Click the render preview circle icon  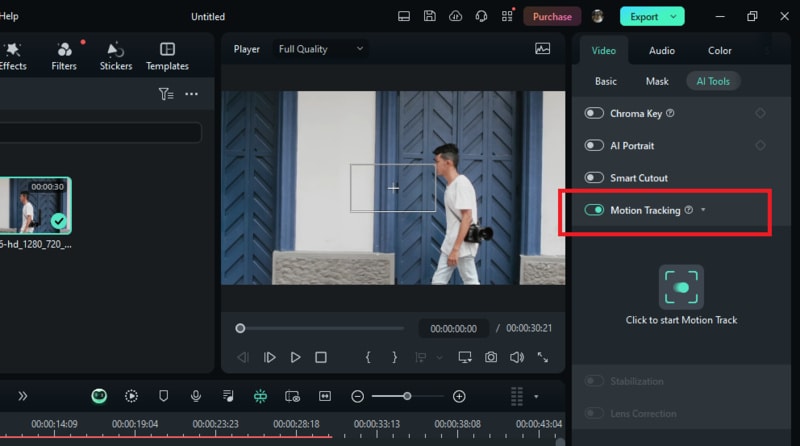pos(131,396)
